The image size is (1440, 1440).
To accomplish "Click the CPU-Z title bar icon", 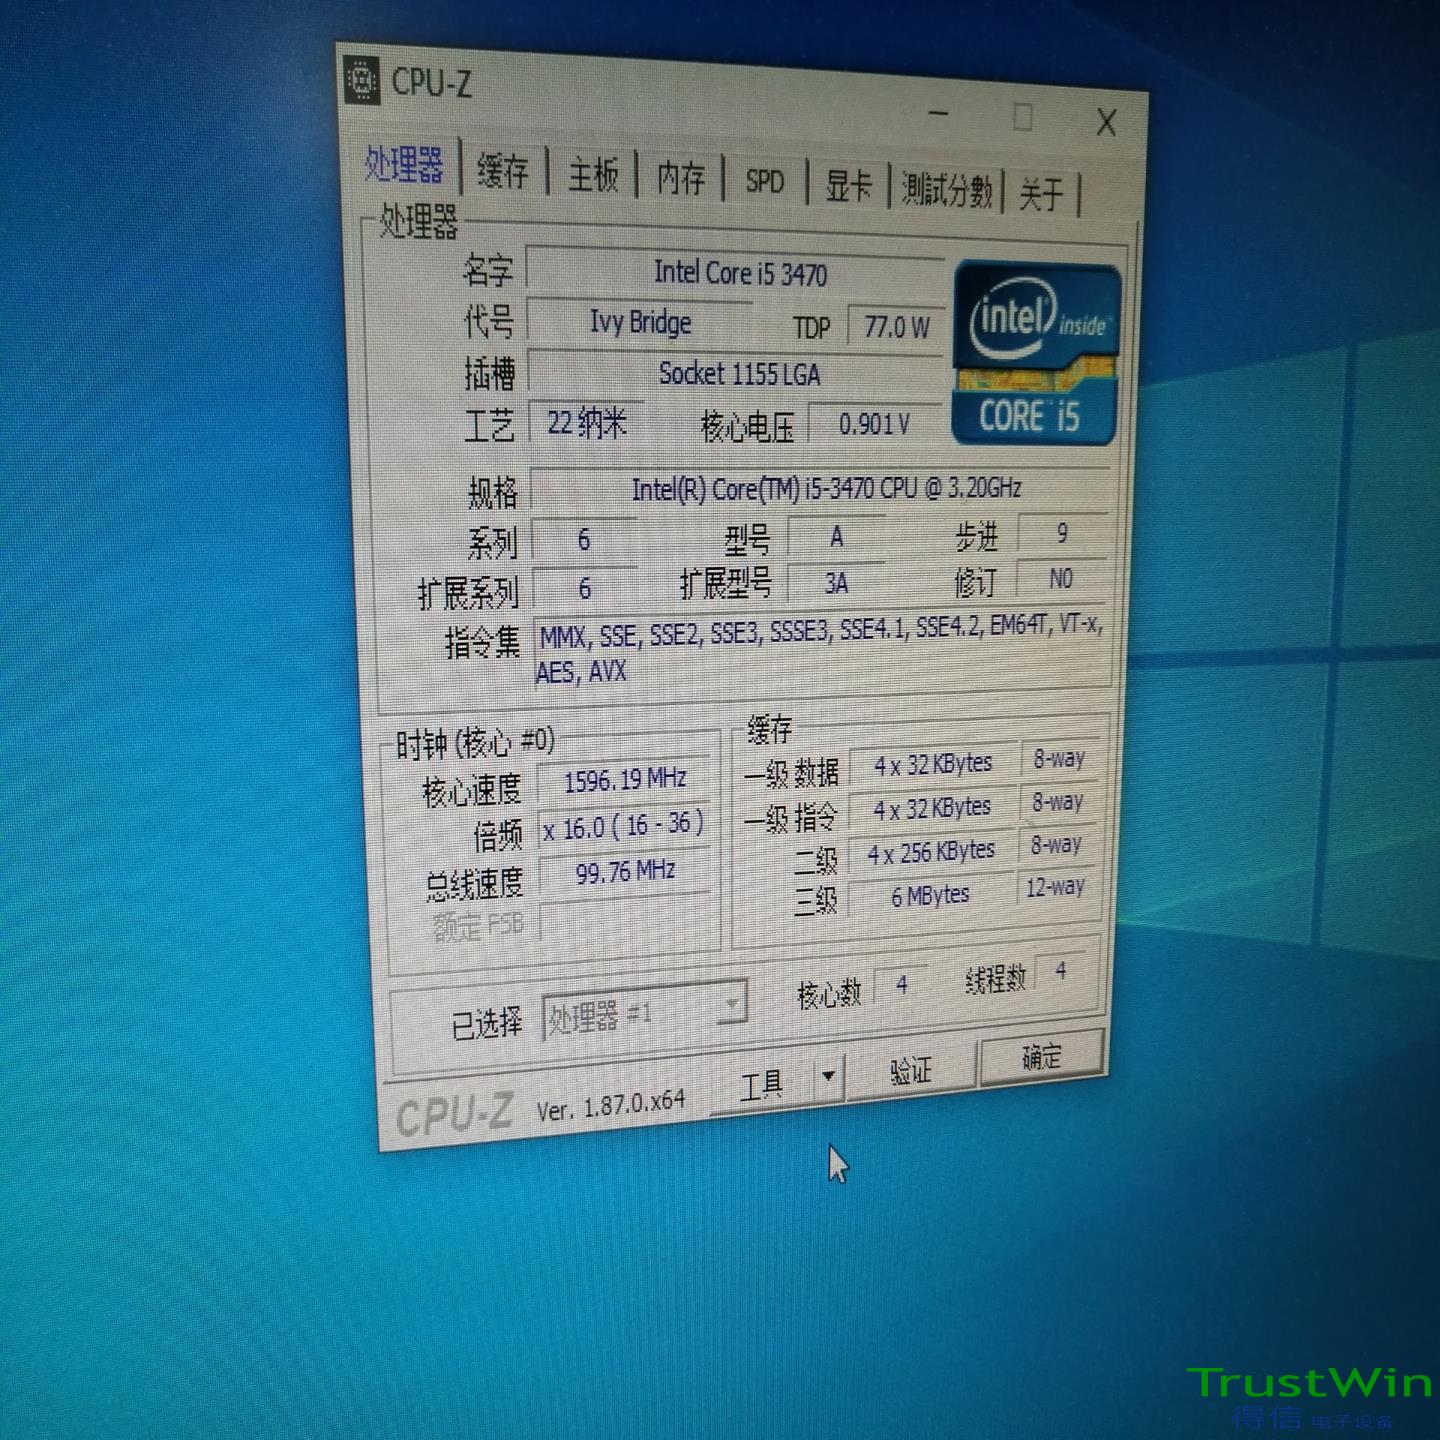I will (x=361, y=80).
